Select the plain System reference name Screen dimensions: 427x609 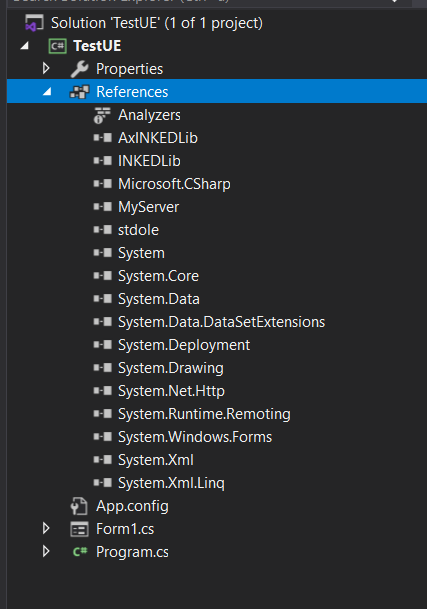click(141, 254)
